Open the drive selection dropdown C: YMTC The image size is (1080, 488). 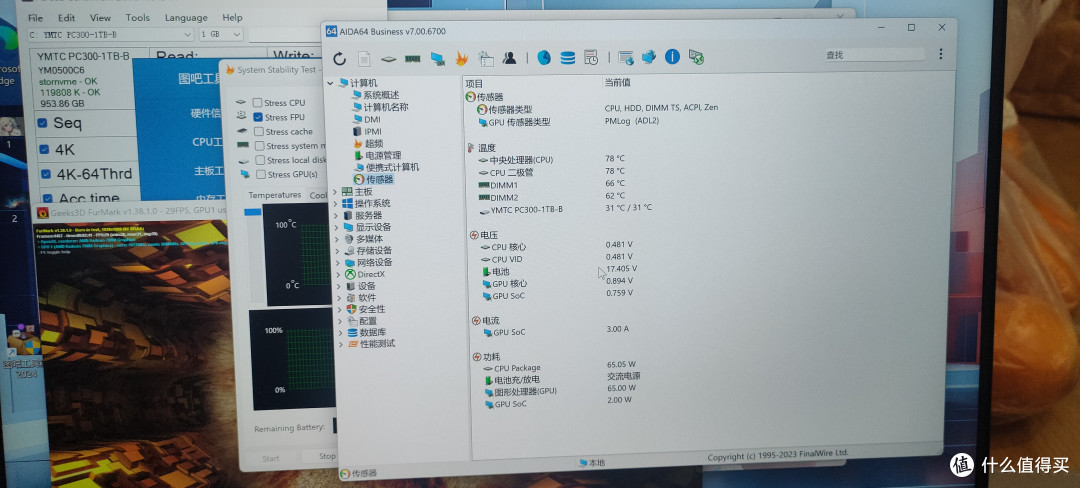point(110,34)
